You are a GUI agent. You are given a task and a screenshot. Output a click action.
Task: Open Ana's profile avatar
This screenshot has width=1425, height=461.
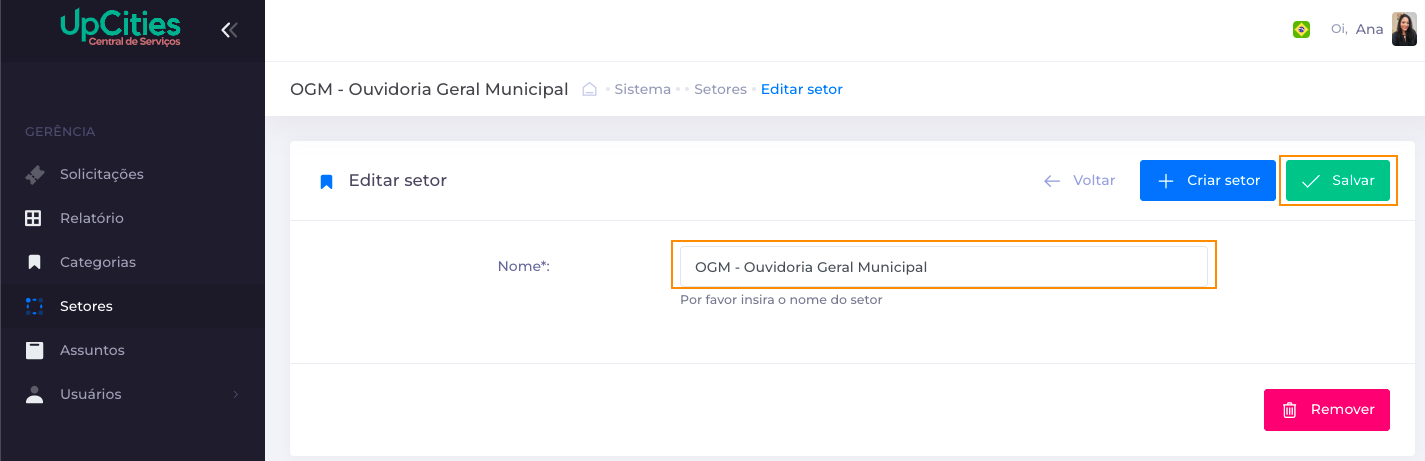(1404, 29)
